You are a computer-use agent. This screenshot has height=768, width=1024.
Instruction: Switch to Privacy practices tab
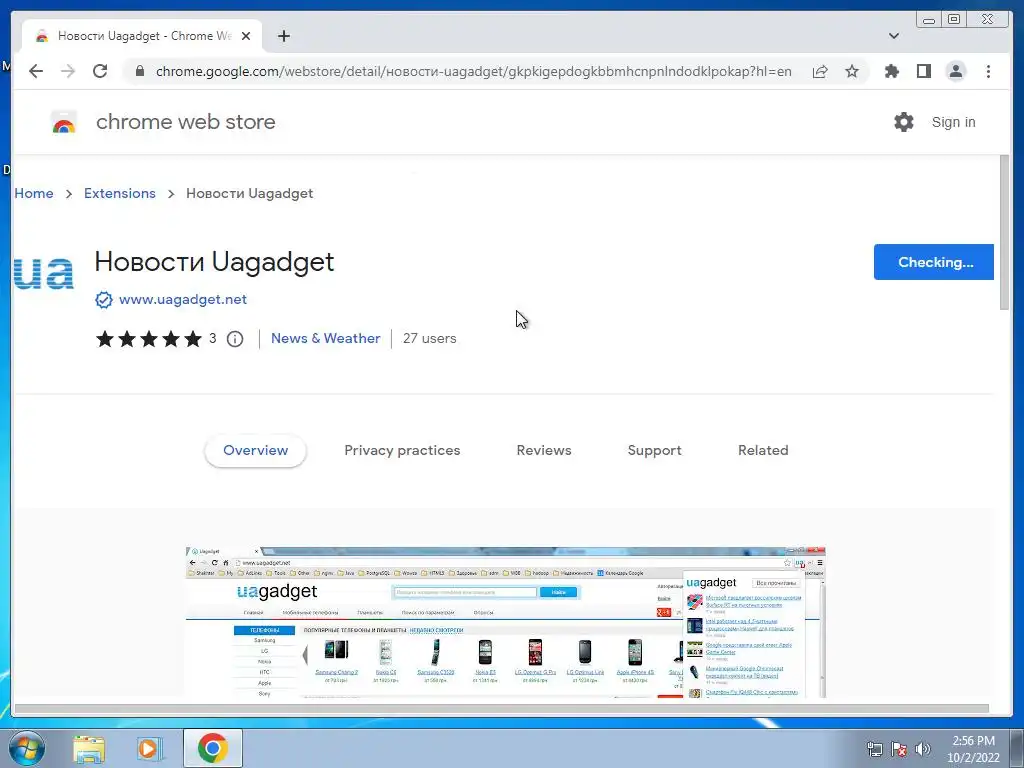pyautogui.click(x=402, y=451)
